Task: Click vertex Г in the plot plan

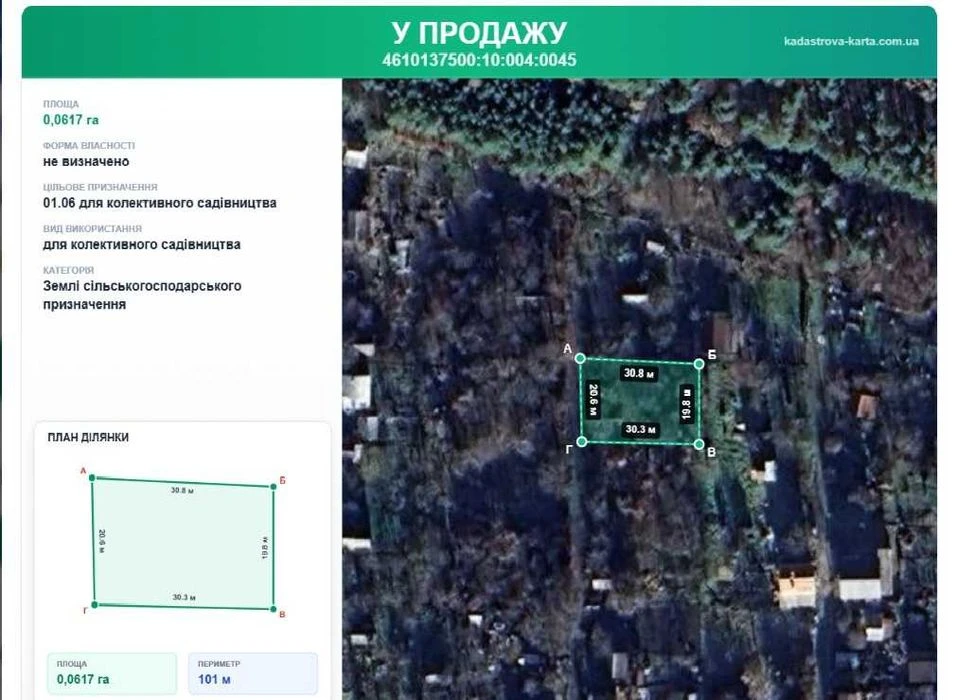Action: coord(95,605)
